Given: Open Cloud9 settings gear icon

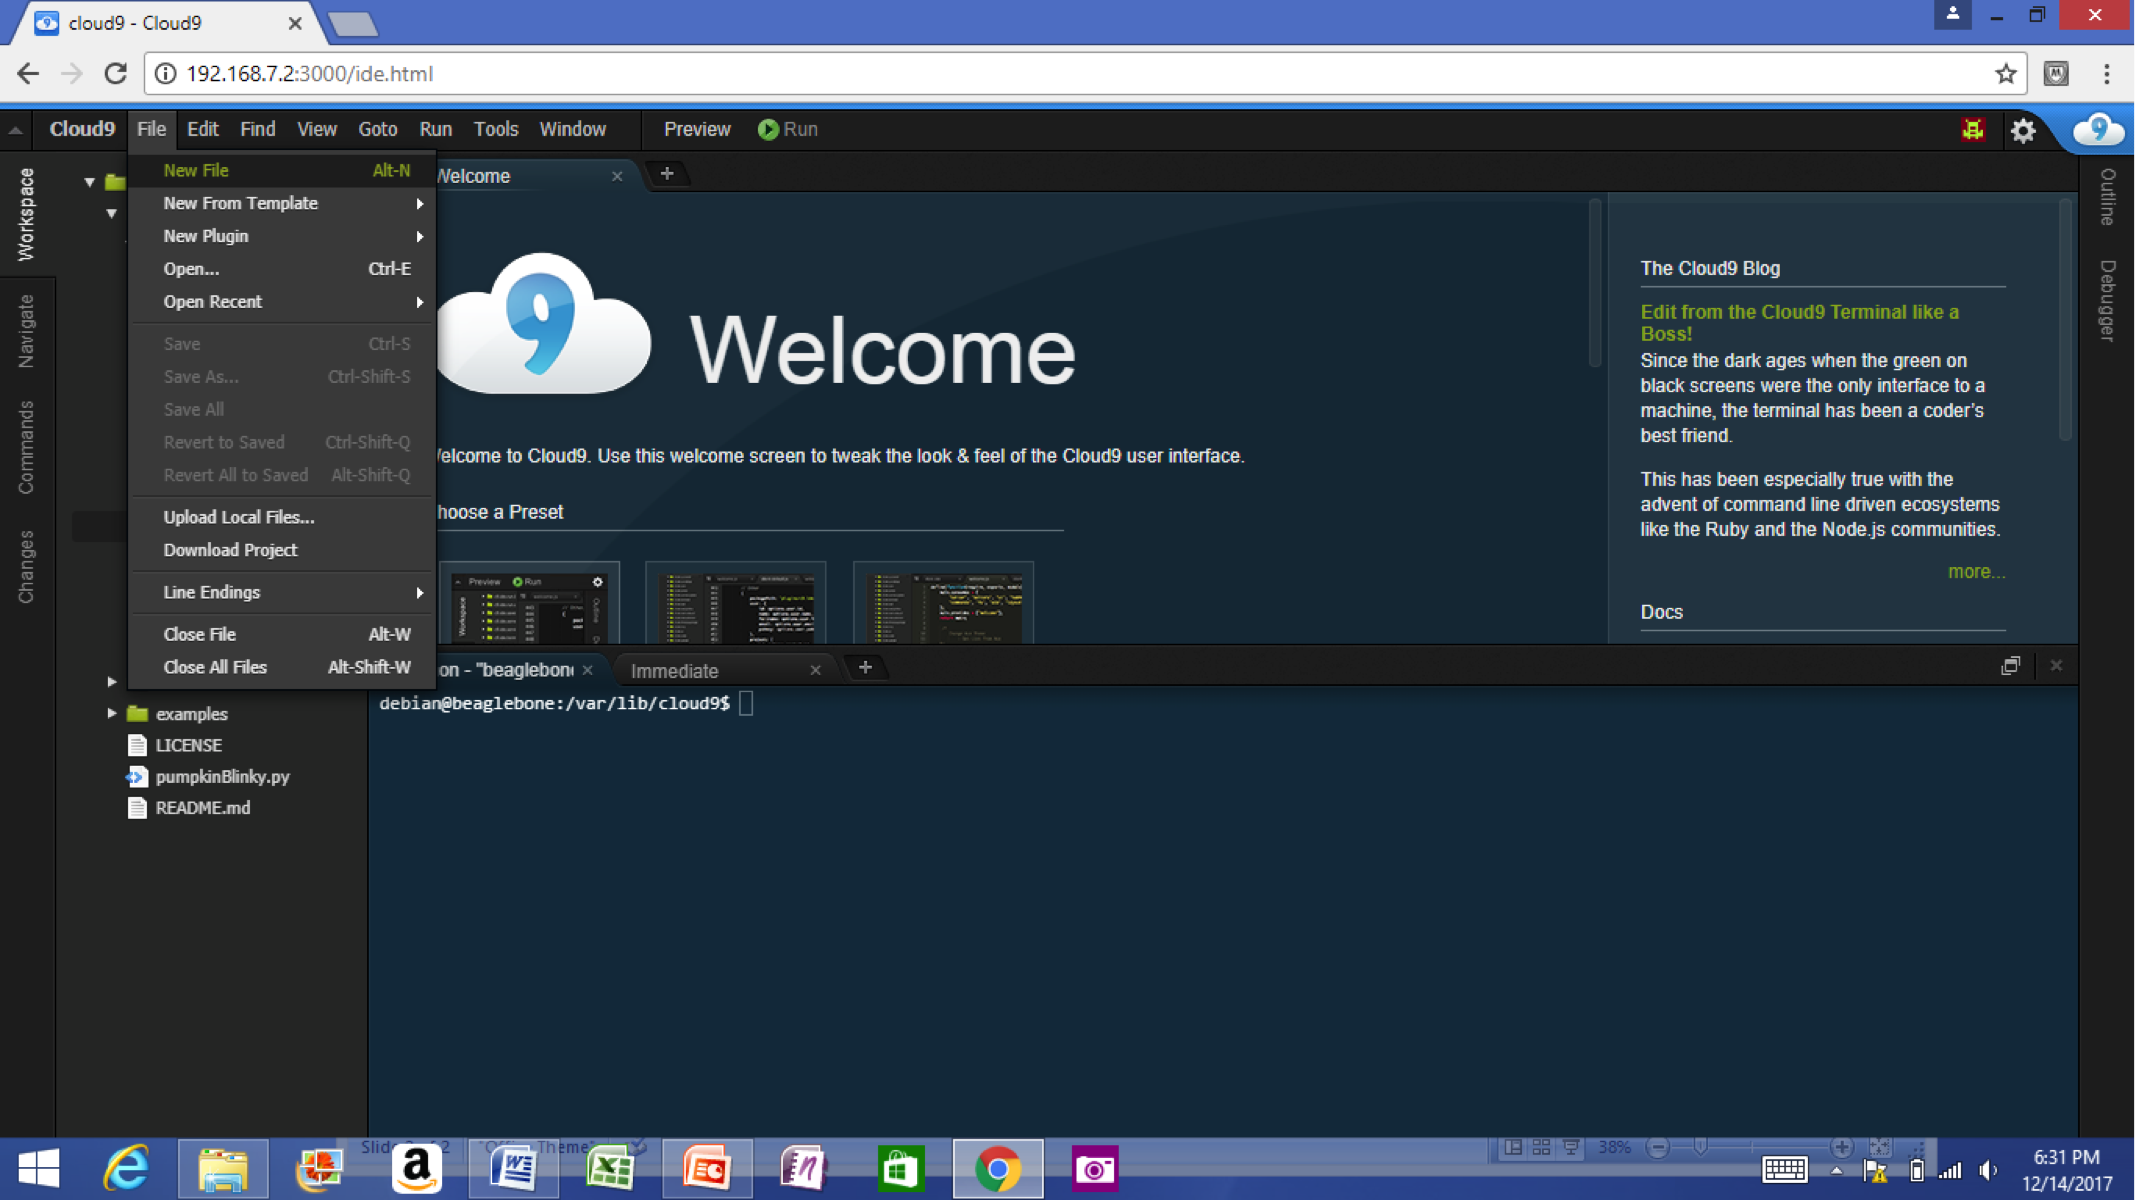Looking at the screenshot, I should click(x=2022, y=130).
